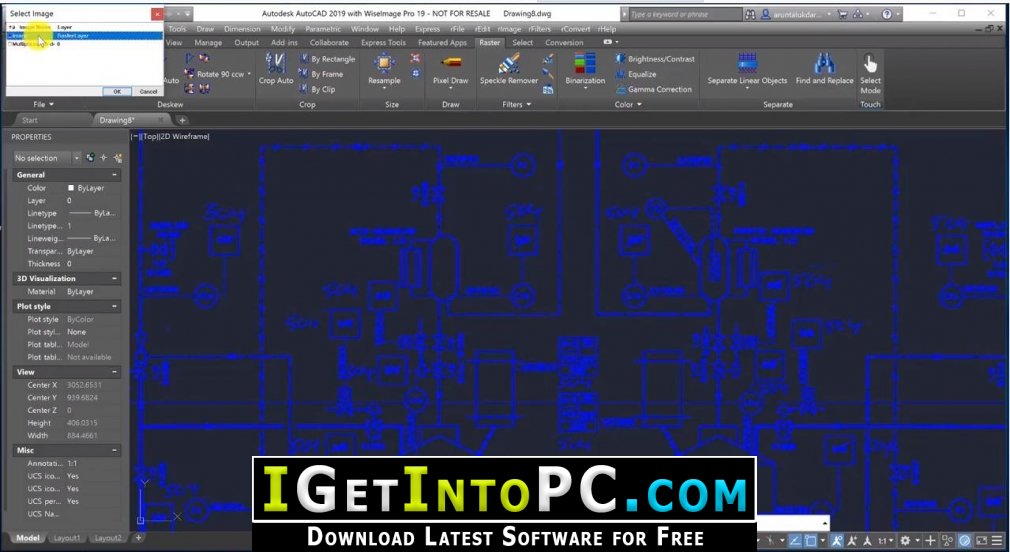The width and height of the screenshot is (1010, 552).
Task: Click the blue icon below the red Size icon
Action: tap(415, 74)
